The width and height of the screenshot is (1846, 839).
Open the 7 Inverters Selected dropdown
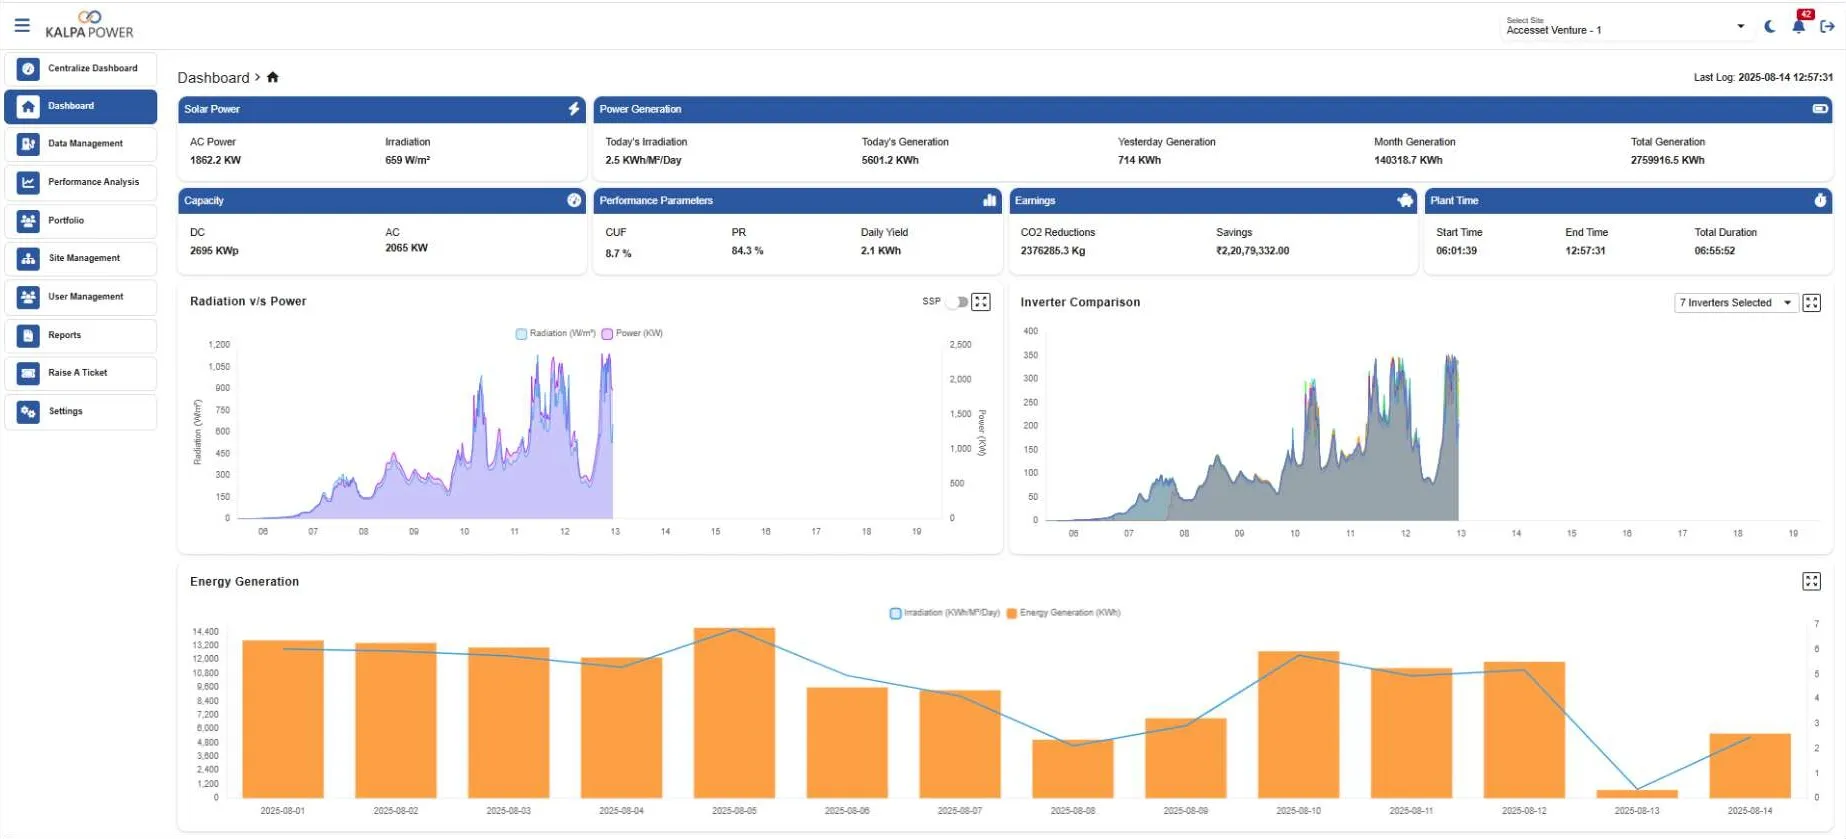point(1735,303)
